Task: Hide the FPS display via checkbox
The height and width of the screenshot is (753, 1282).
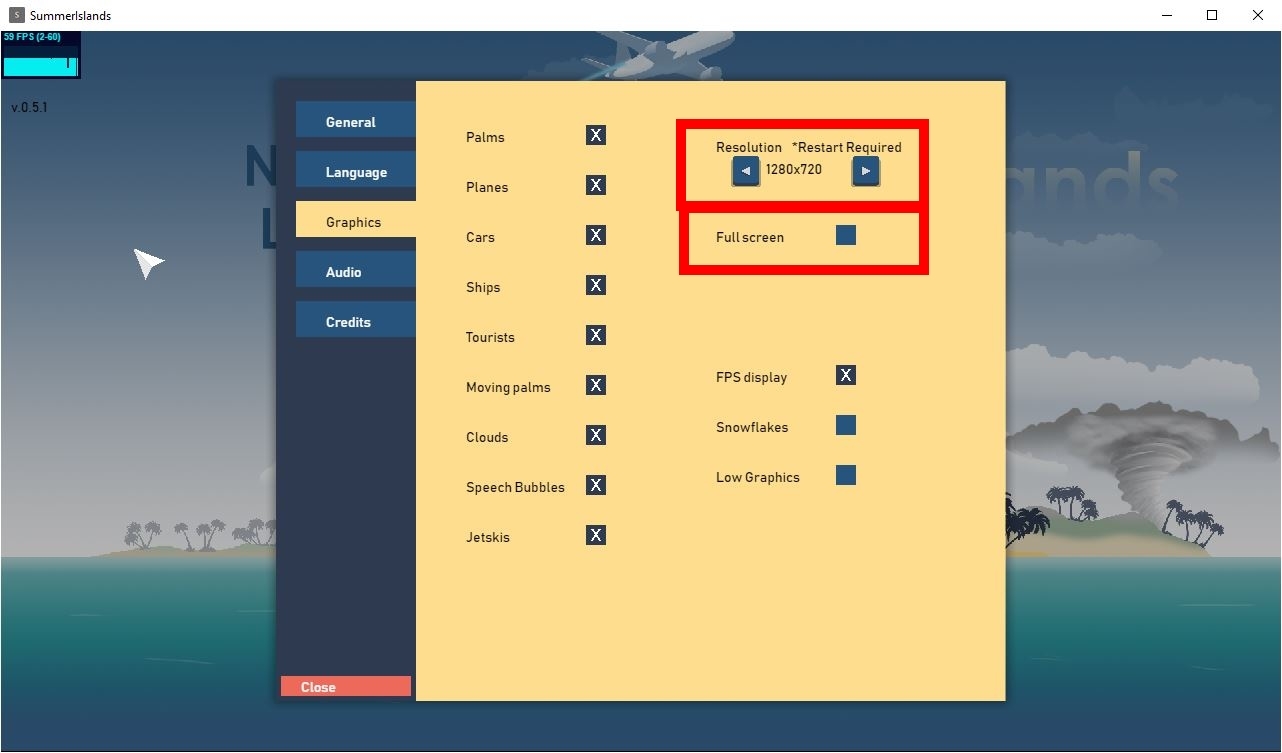Action: coord(846,376)
